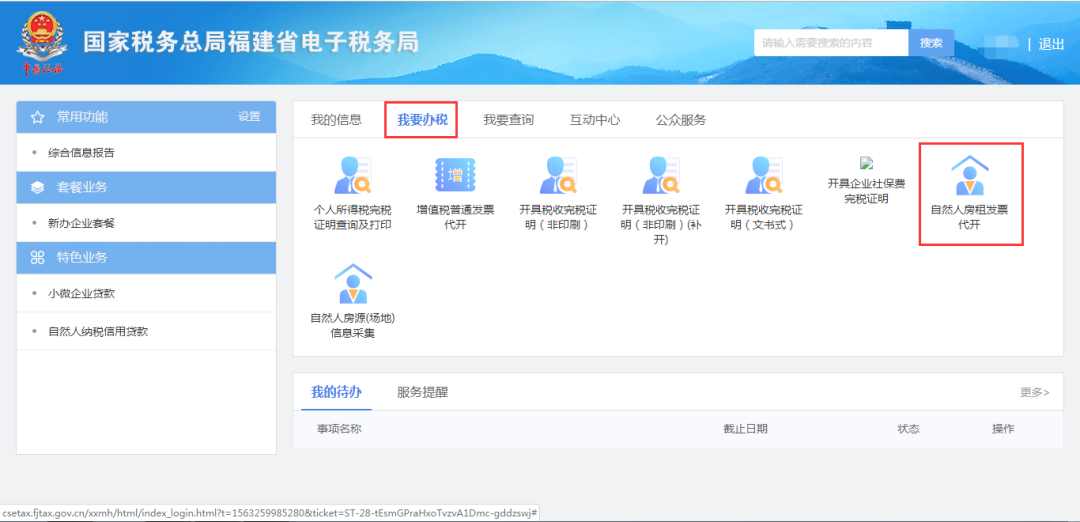Select 我的待办 tab
Viewport: 1080px width, 522px height.
[336, 393]
